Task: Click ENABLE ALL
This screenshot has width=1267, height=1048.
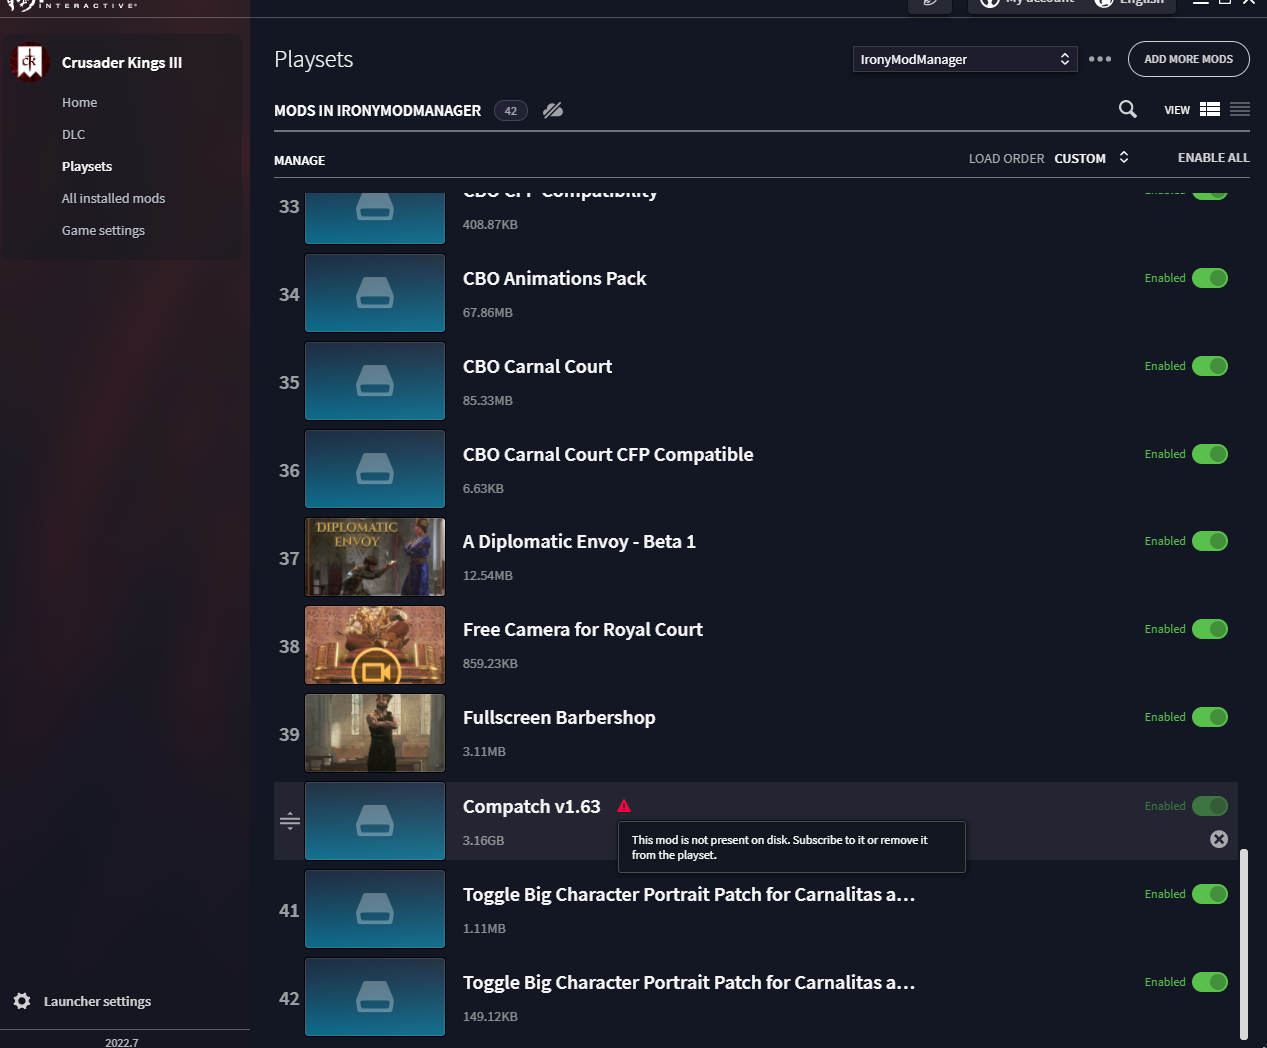Action: [x=1213, y=158]
